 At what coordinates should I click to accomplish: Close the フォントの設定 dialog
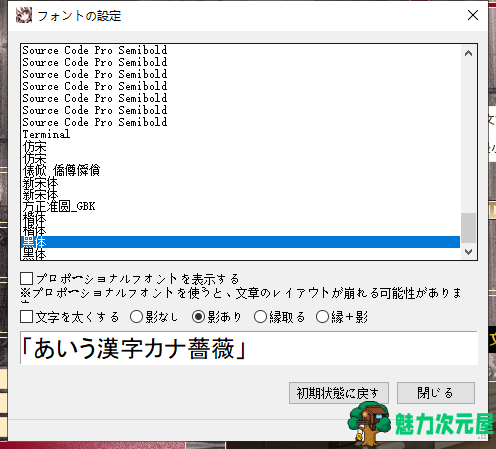tap(473, 15)
